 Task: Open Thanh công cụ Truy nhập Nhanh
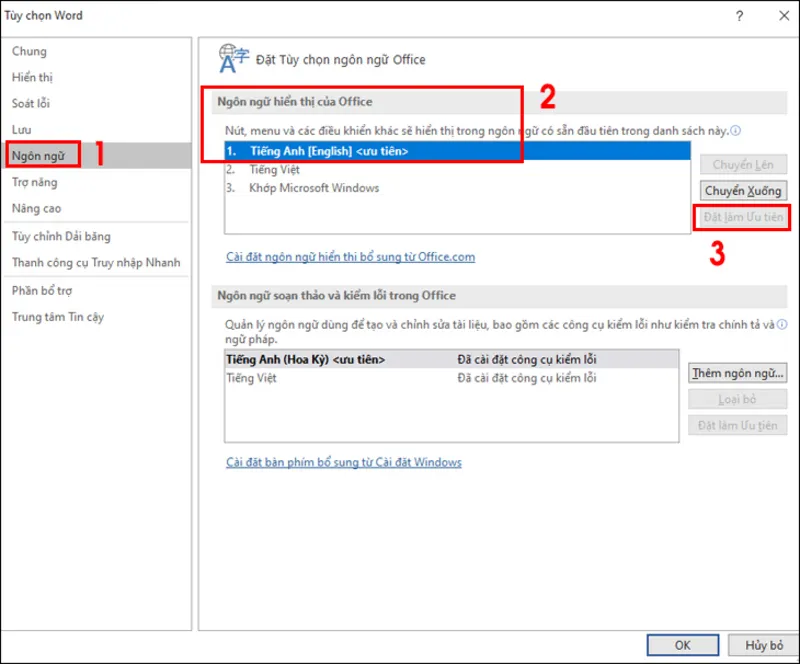[96, 262]
